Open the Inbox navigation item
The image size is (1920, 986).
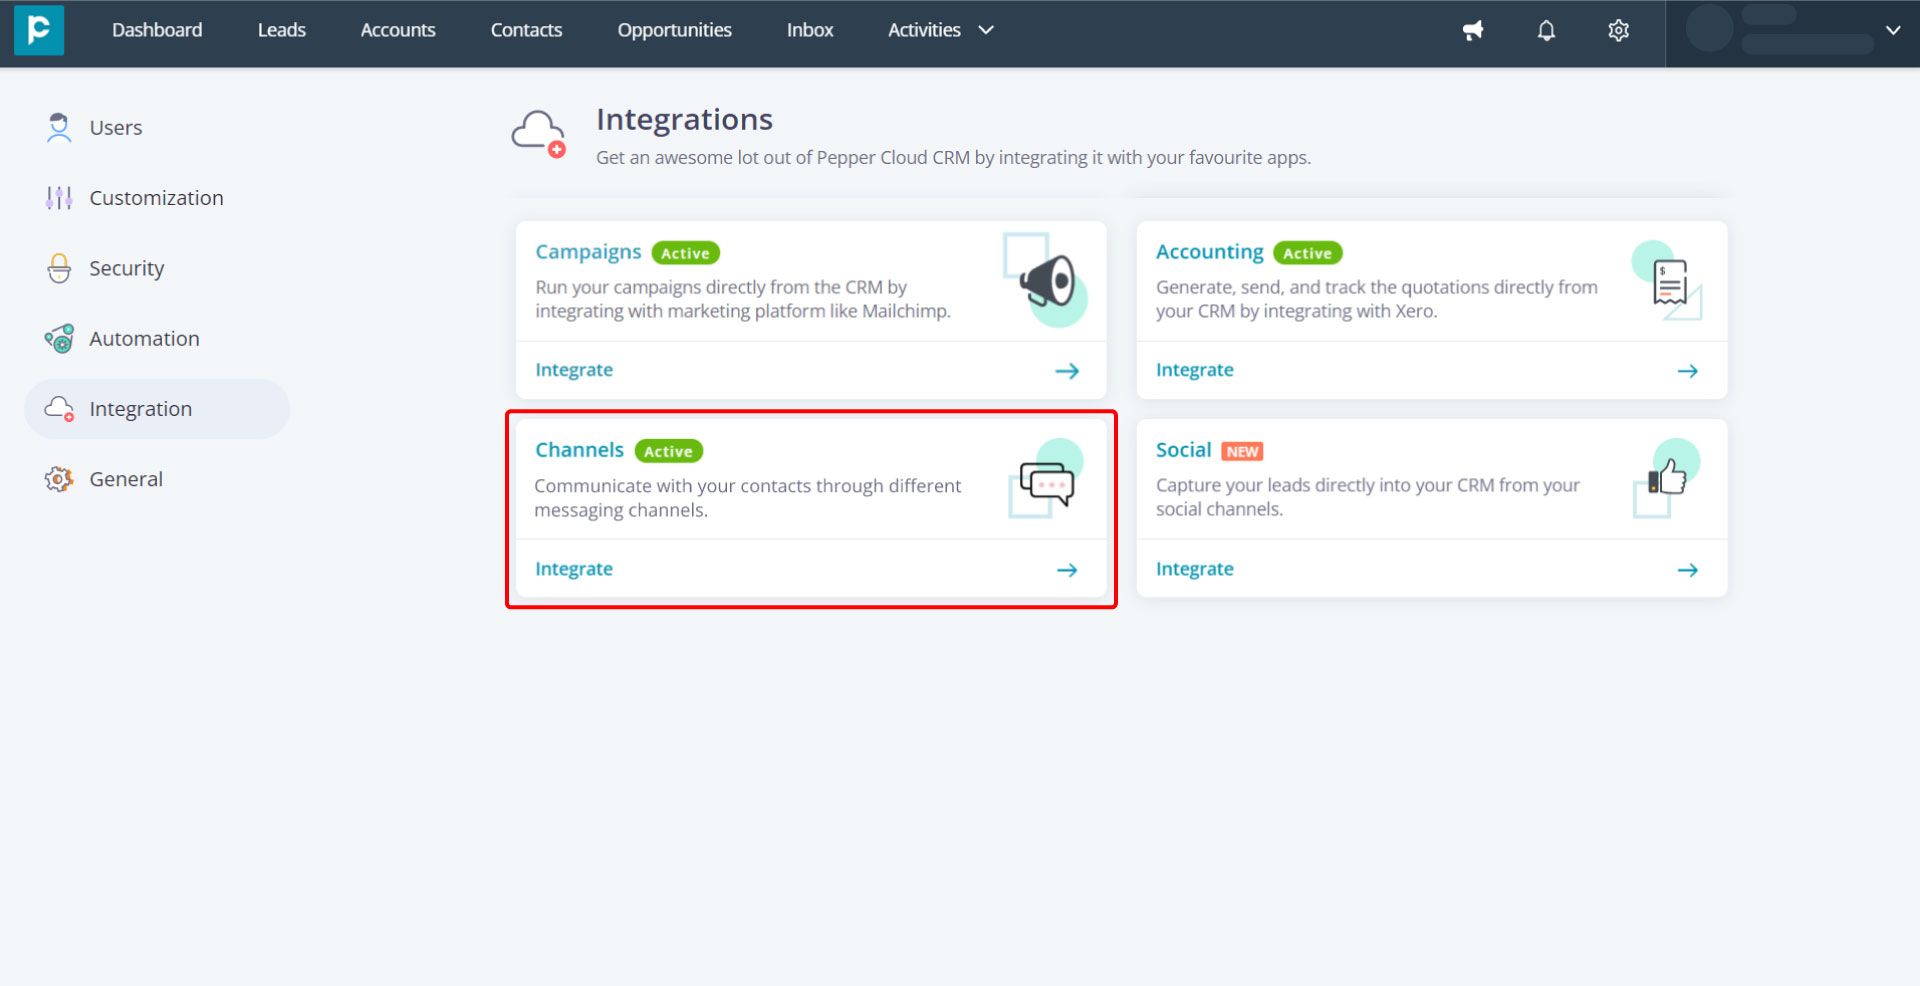(x=809, y=30)
